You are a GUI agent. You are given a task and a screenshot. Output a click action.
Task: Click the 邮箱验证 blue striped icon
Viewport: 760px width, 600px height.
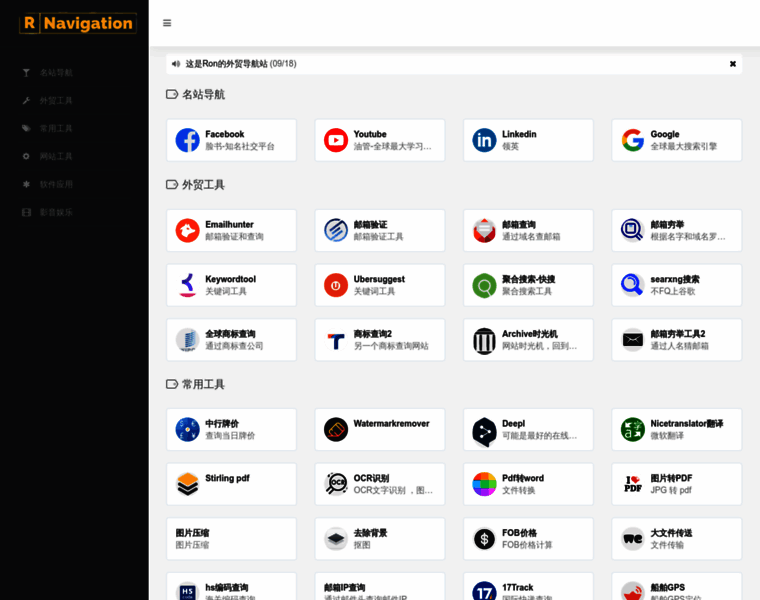tap(336, 230)
